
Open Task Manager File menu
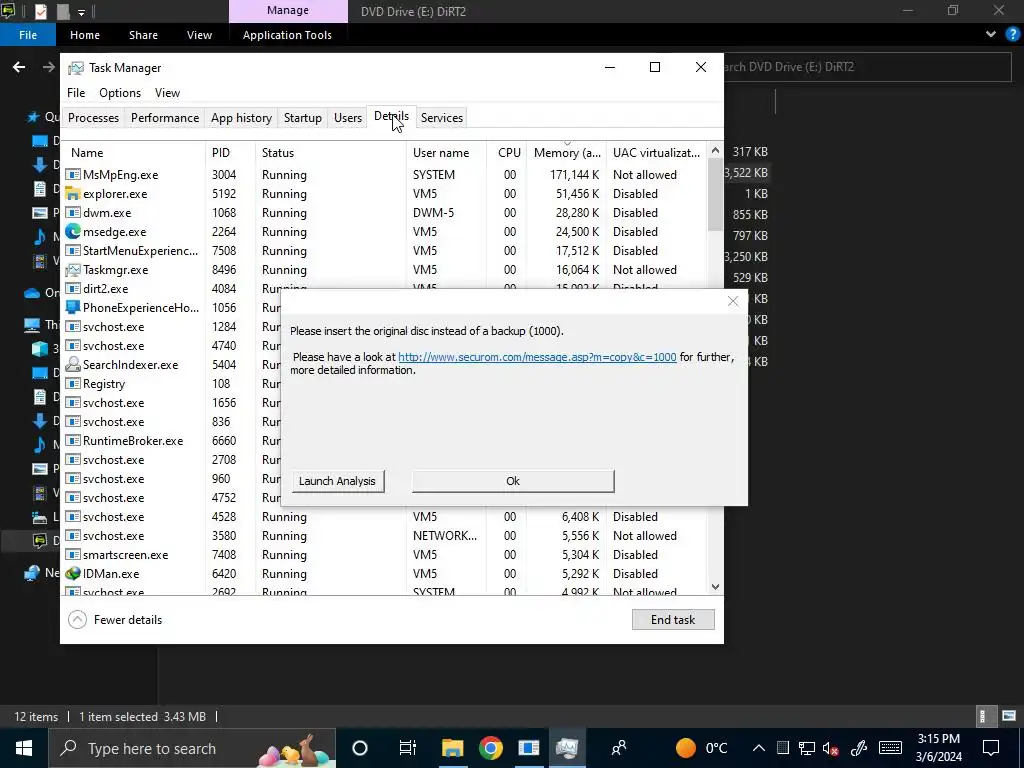point(76,93)
